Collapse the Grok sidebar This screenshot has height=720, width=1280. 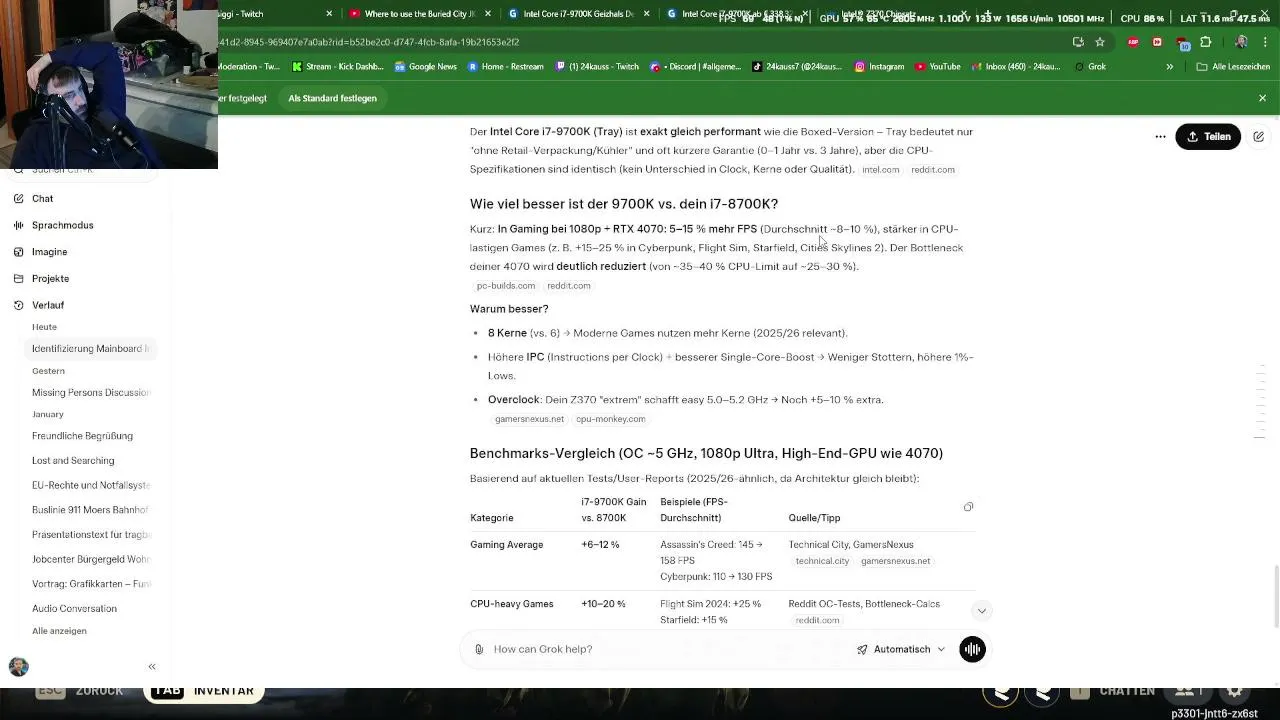point(152,666)
